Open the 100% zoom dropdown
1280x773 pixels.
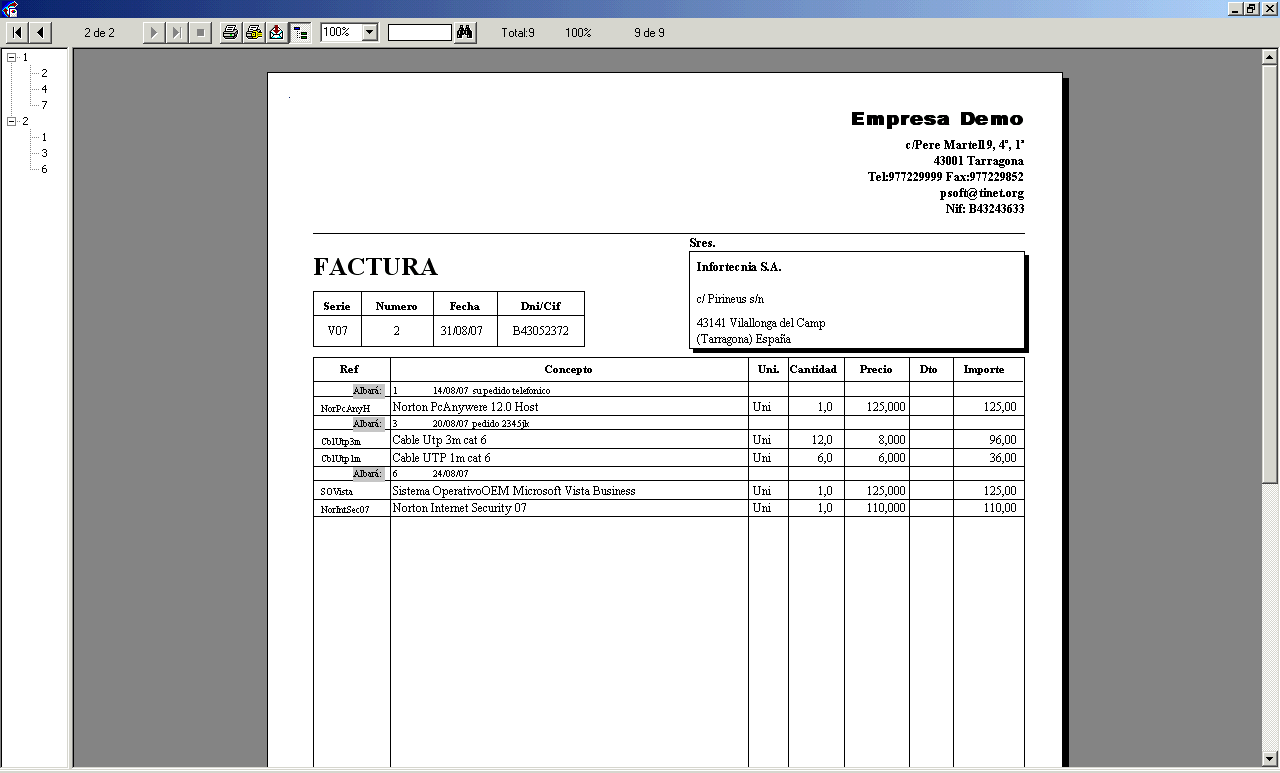369,33
